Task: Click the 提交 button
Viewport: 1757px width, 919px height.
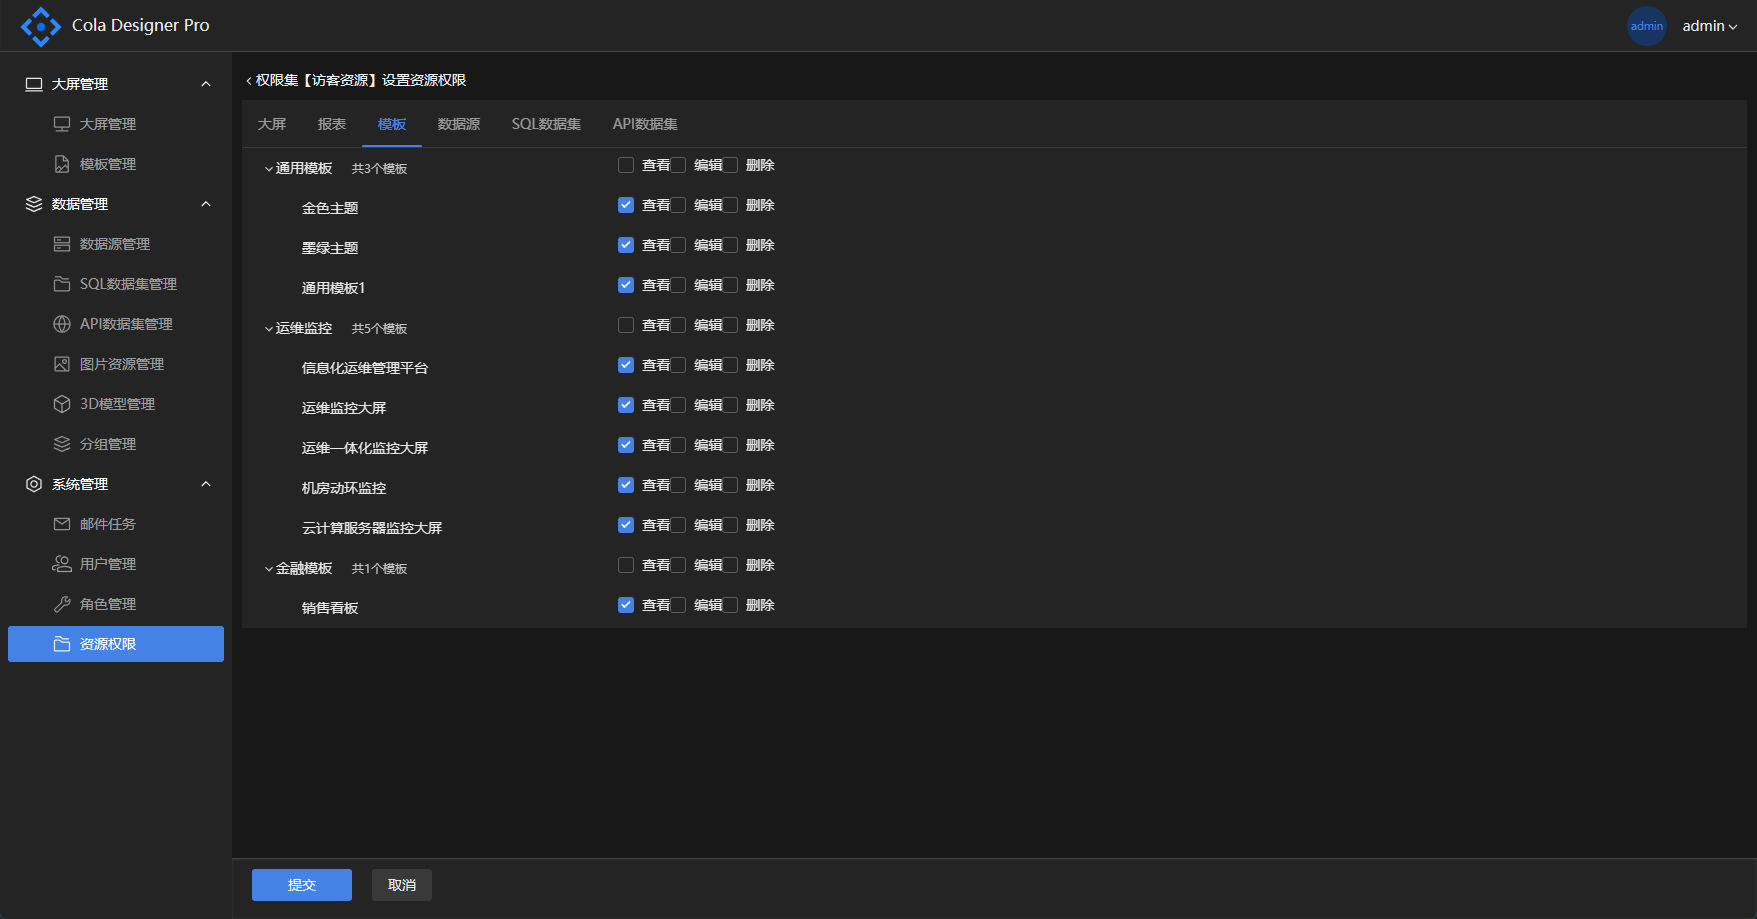Action: [x=301, y=885]
